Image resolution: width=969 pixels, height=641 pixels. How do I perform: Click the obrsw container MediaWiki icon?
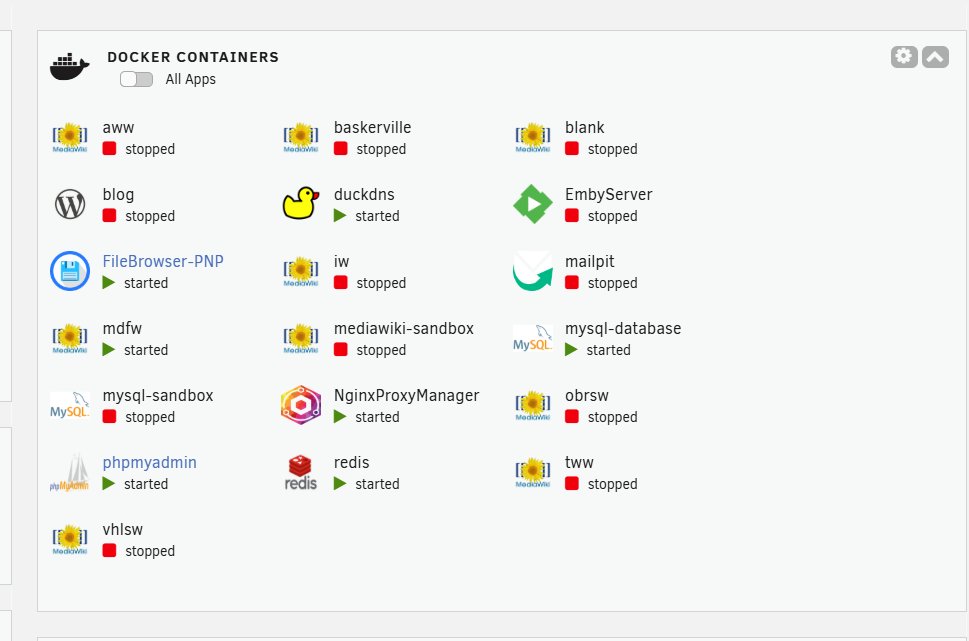(x=532, y=406)
